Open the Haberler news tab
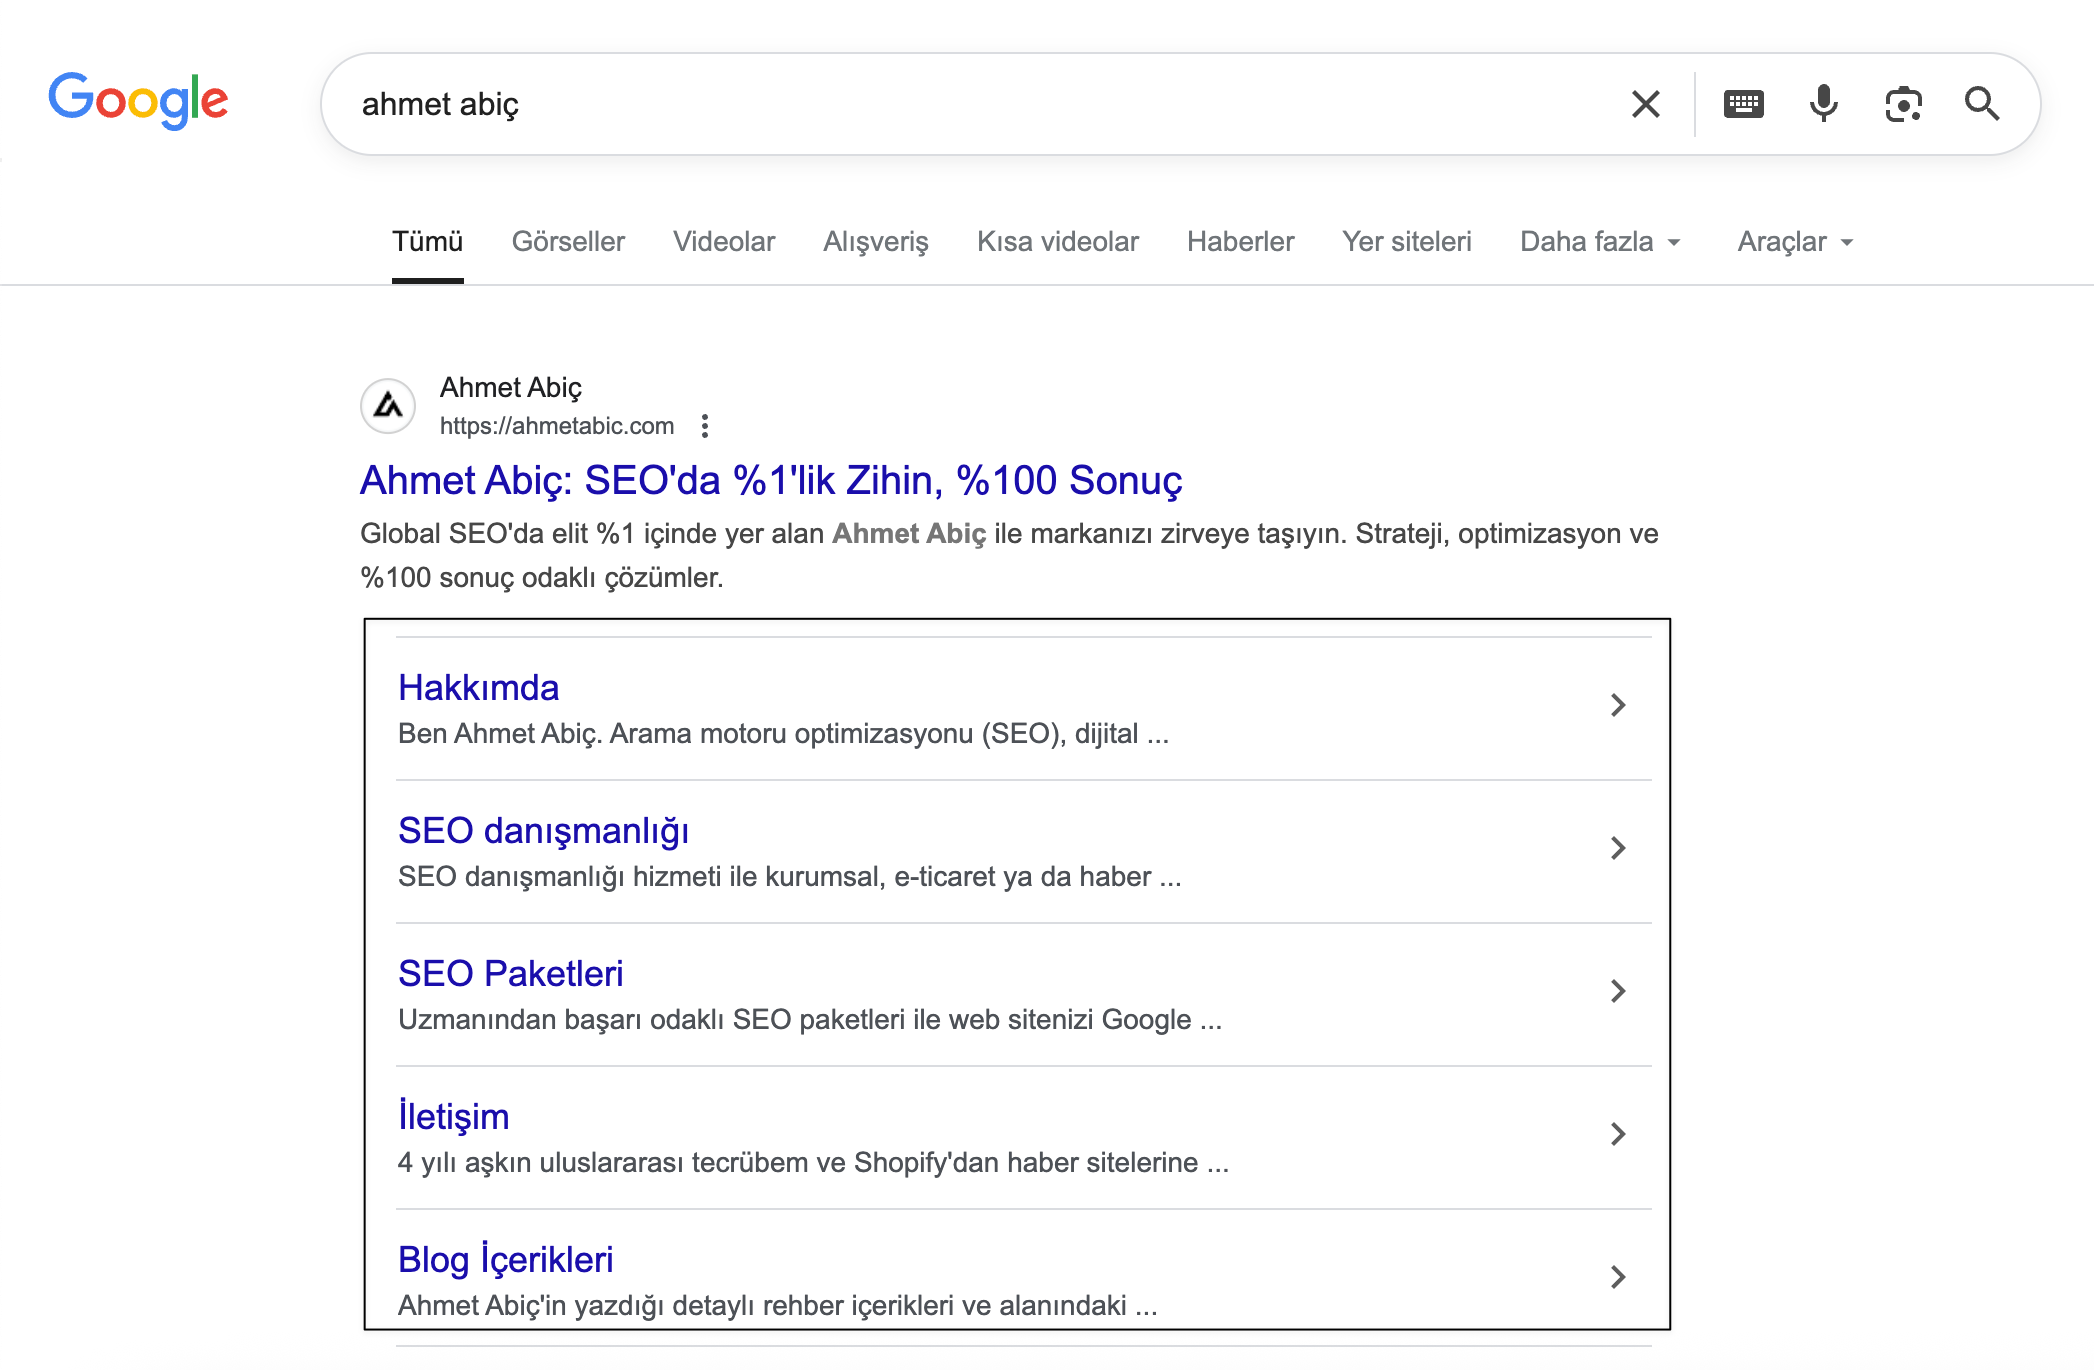This screenshot has width=2094, height=1370. (1240, 242)
